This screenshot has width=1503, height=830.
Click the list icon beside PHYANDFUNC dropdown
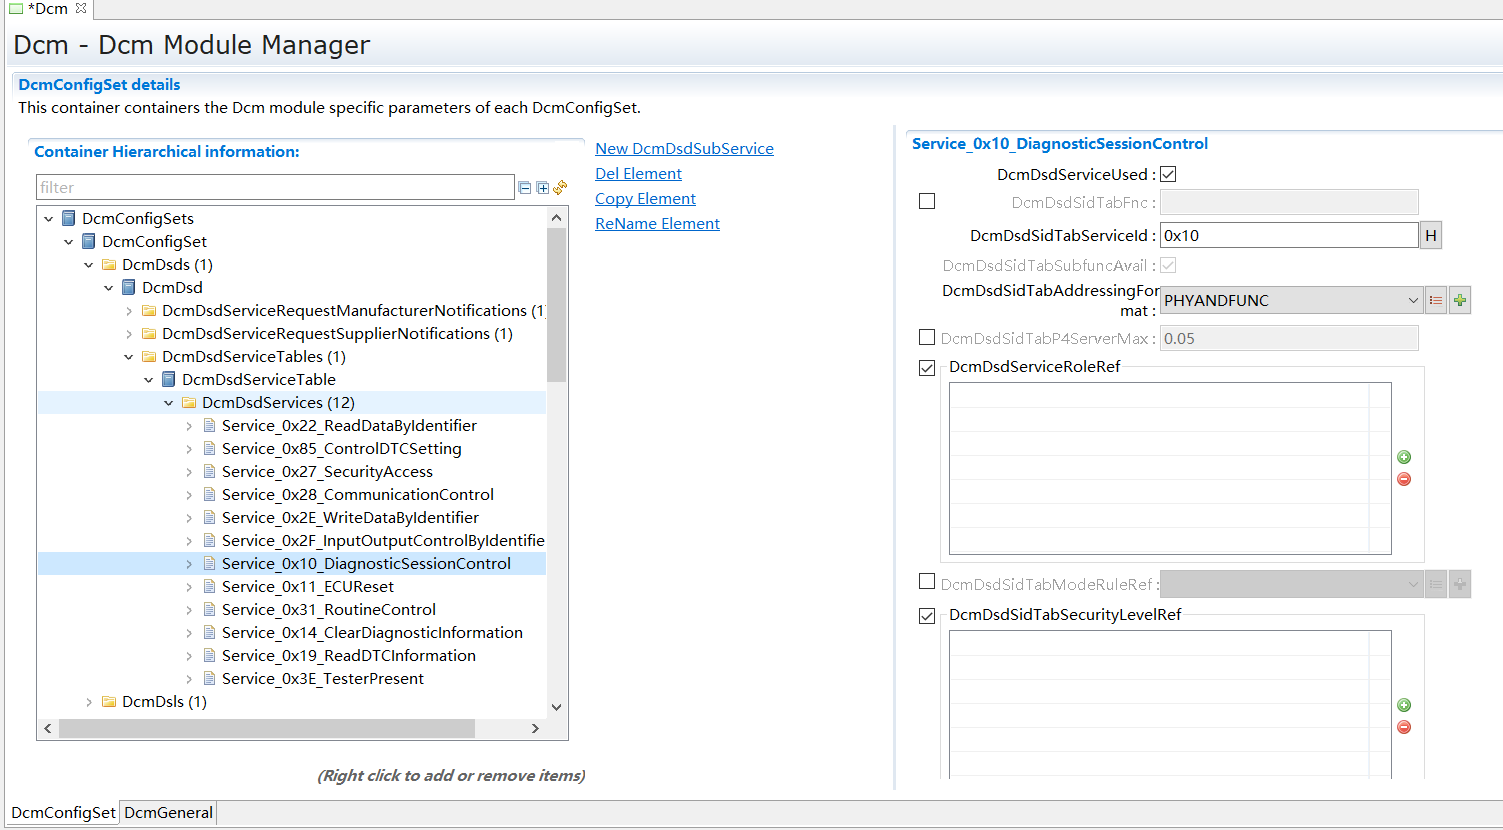[1436, 300]
